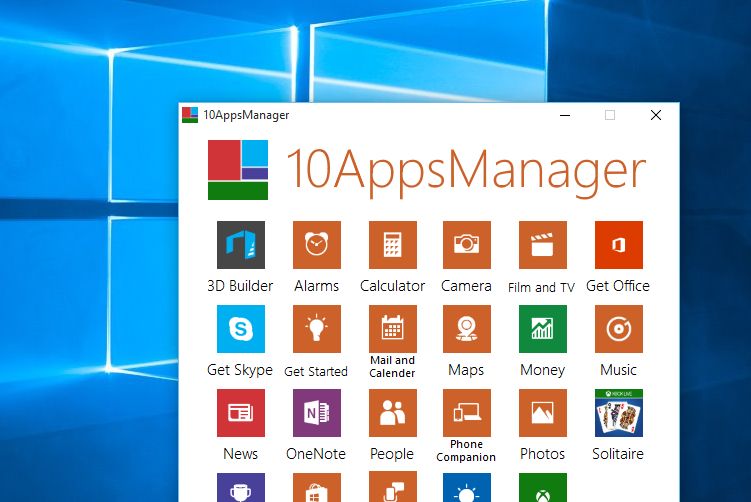This screenshot has width=751, height=502.
Task: Click the Maps label text
Action: click(x=466, y=370)
